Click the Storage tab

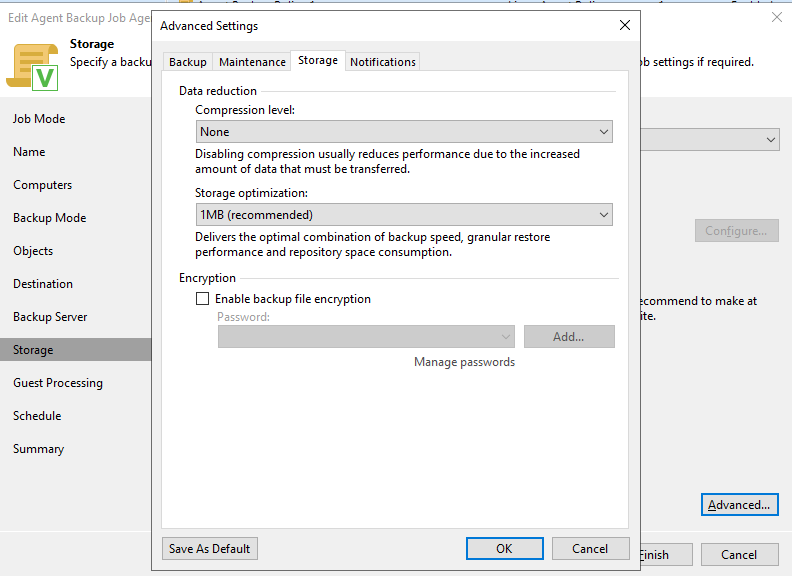point(318,61)
